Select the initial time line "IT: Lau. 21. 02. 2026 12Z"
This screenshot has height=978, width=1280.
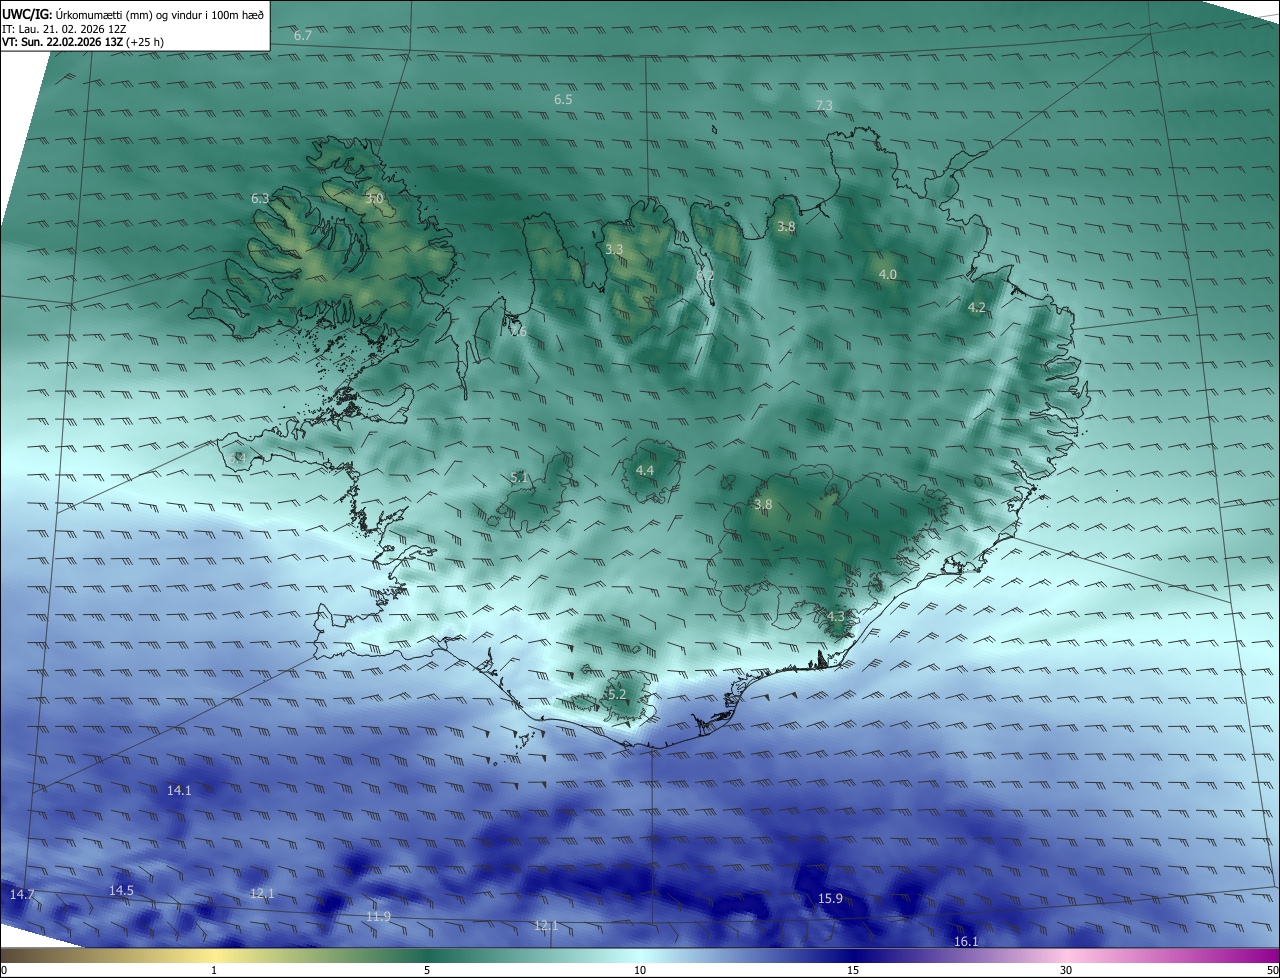[x=63, y=29]
